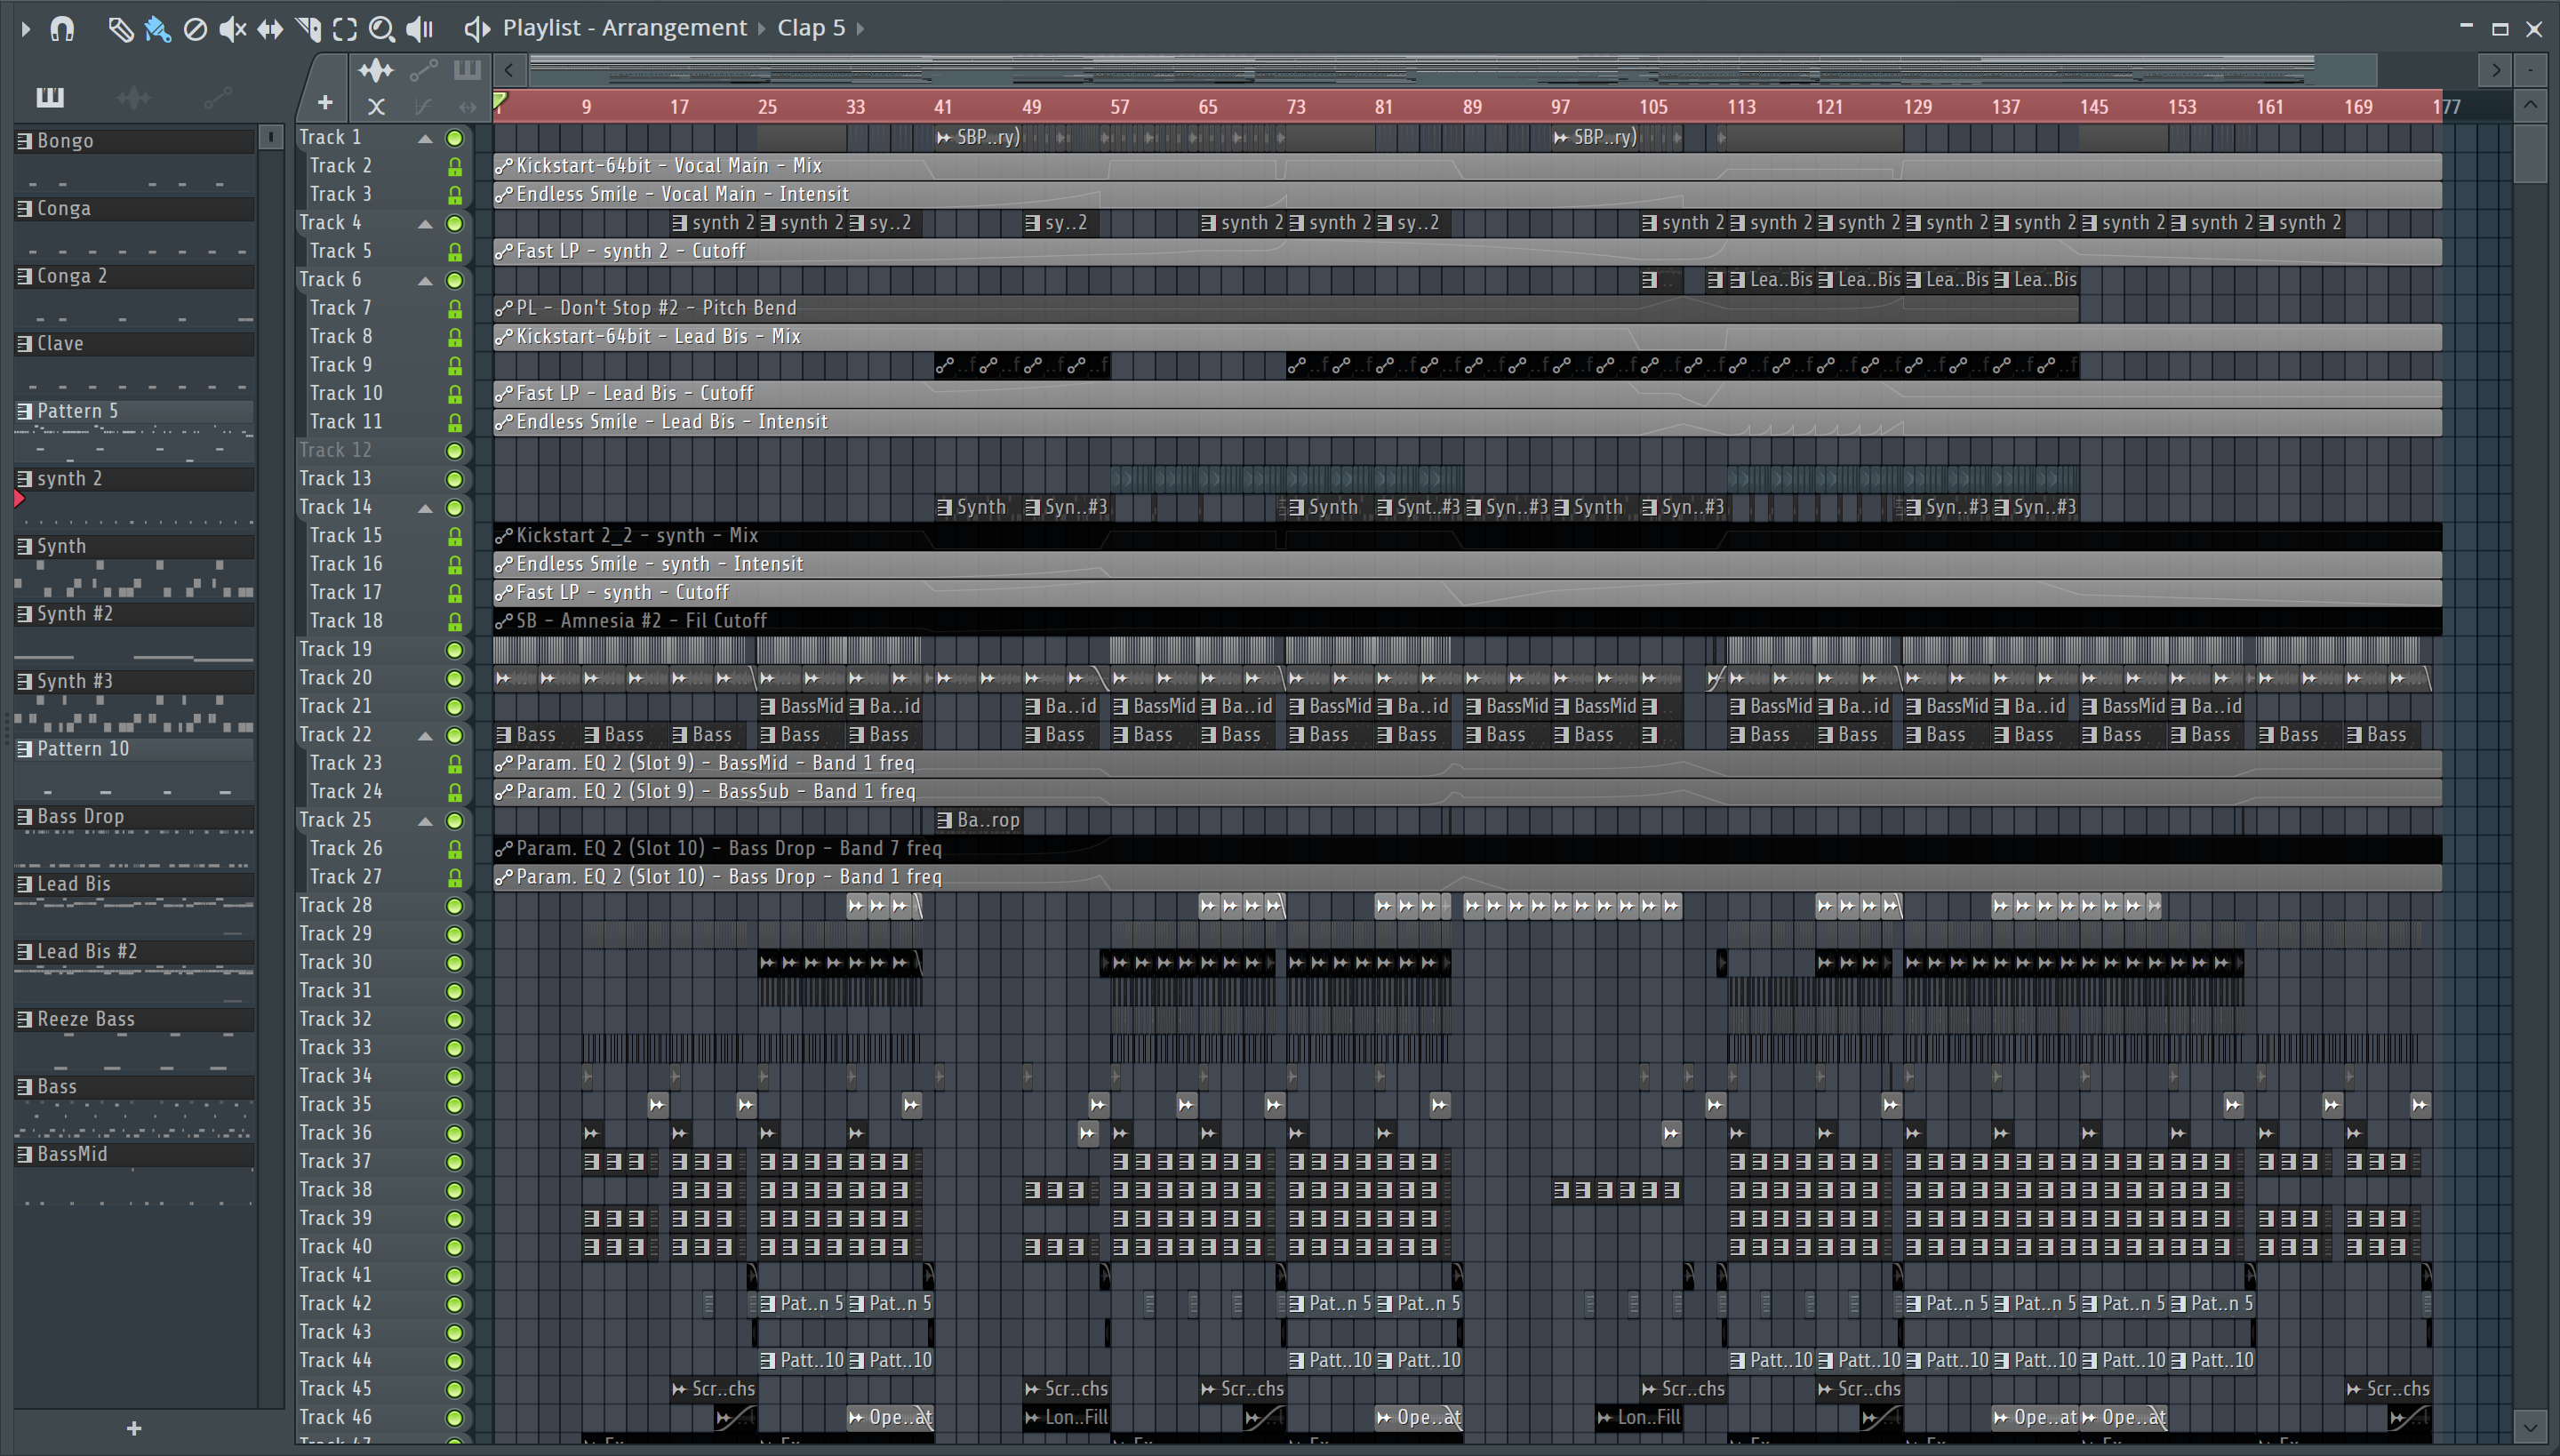Click bar 105 on the timeline ruler
This screenshot has width=2560, height=1456.
[x=1653, y=106]
